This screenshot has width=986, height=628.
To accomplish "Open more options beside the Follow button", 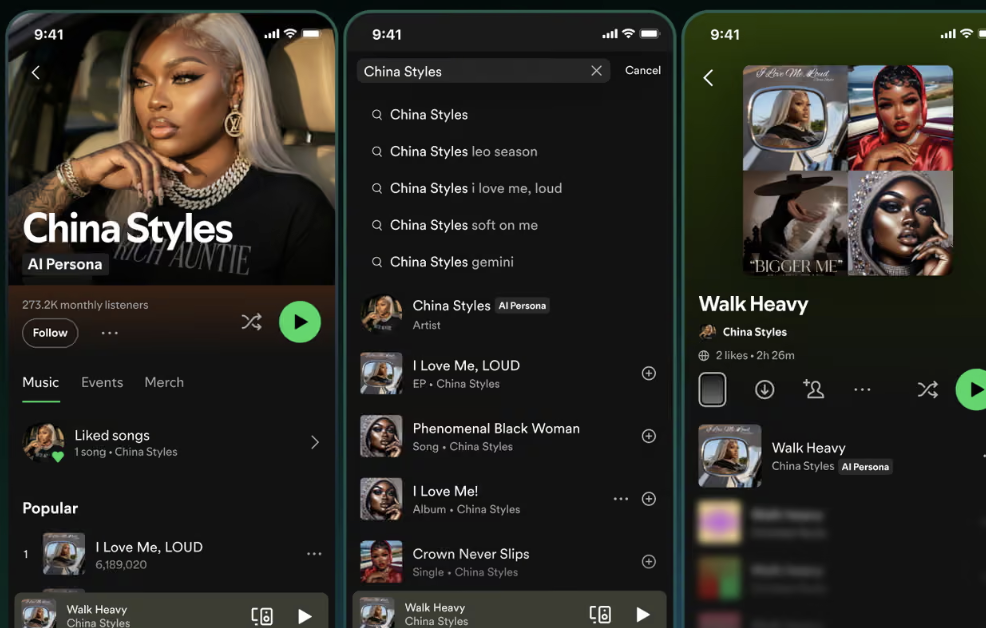I will click(109, 333).
